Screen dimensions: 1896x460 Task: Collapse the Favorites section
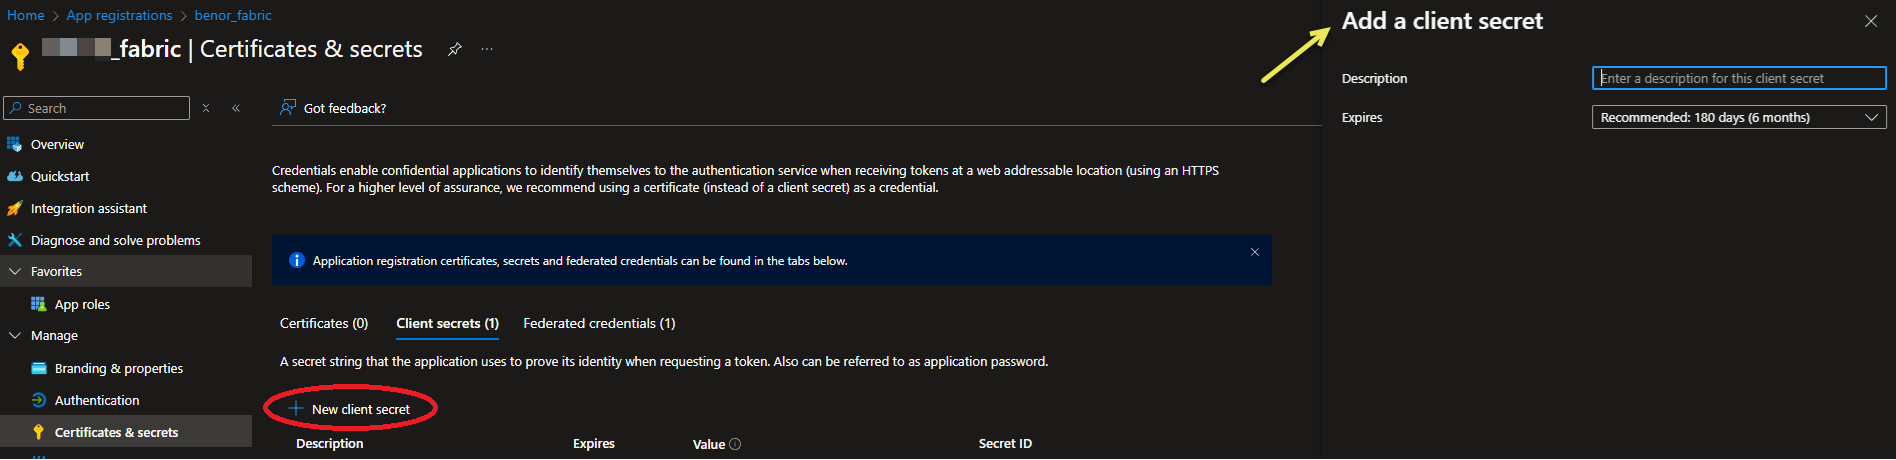[x=15, y=271]
